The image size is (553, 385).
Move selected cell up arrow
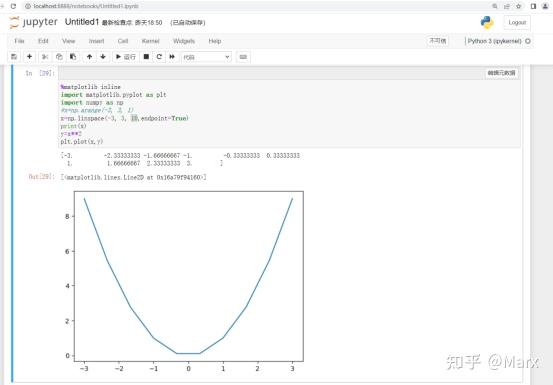tap(90, 57)
